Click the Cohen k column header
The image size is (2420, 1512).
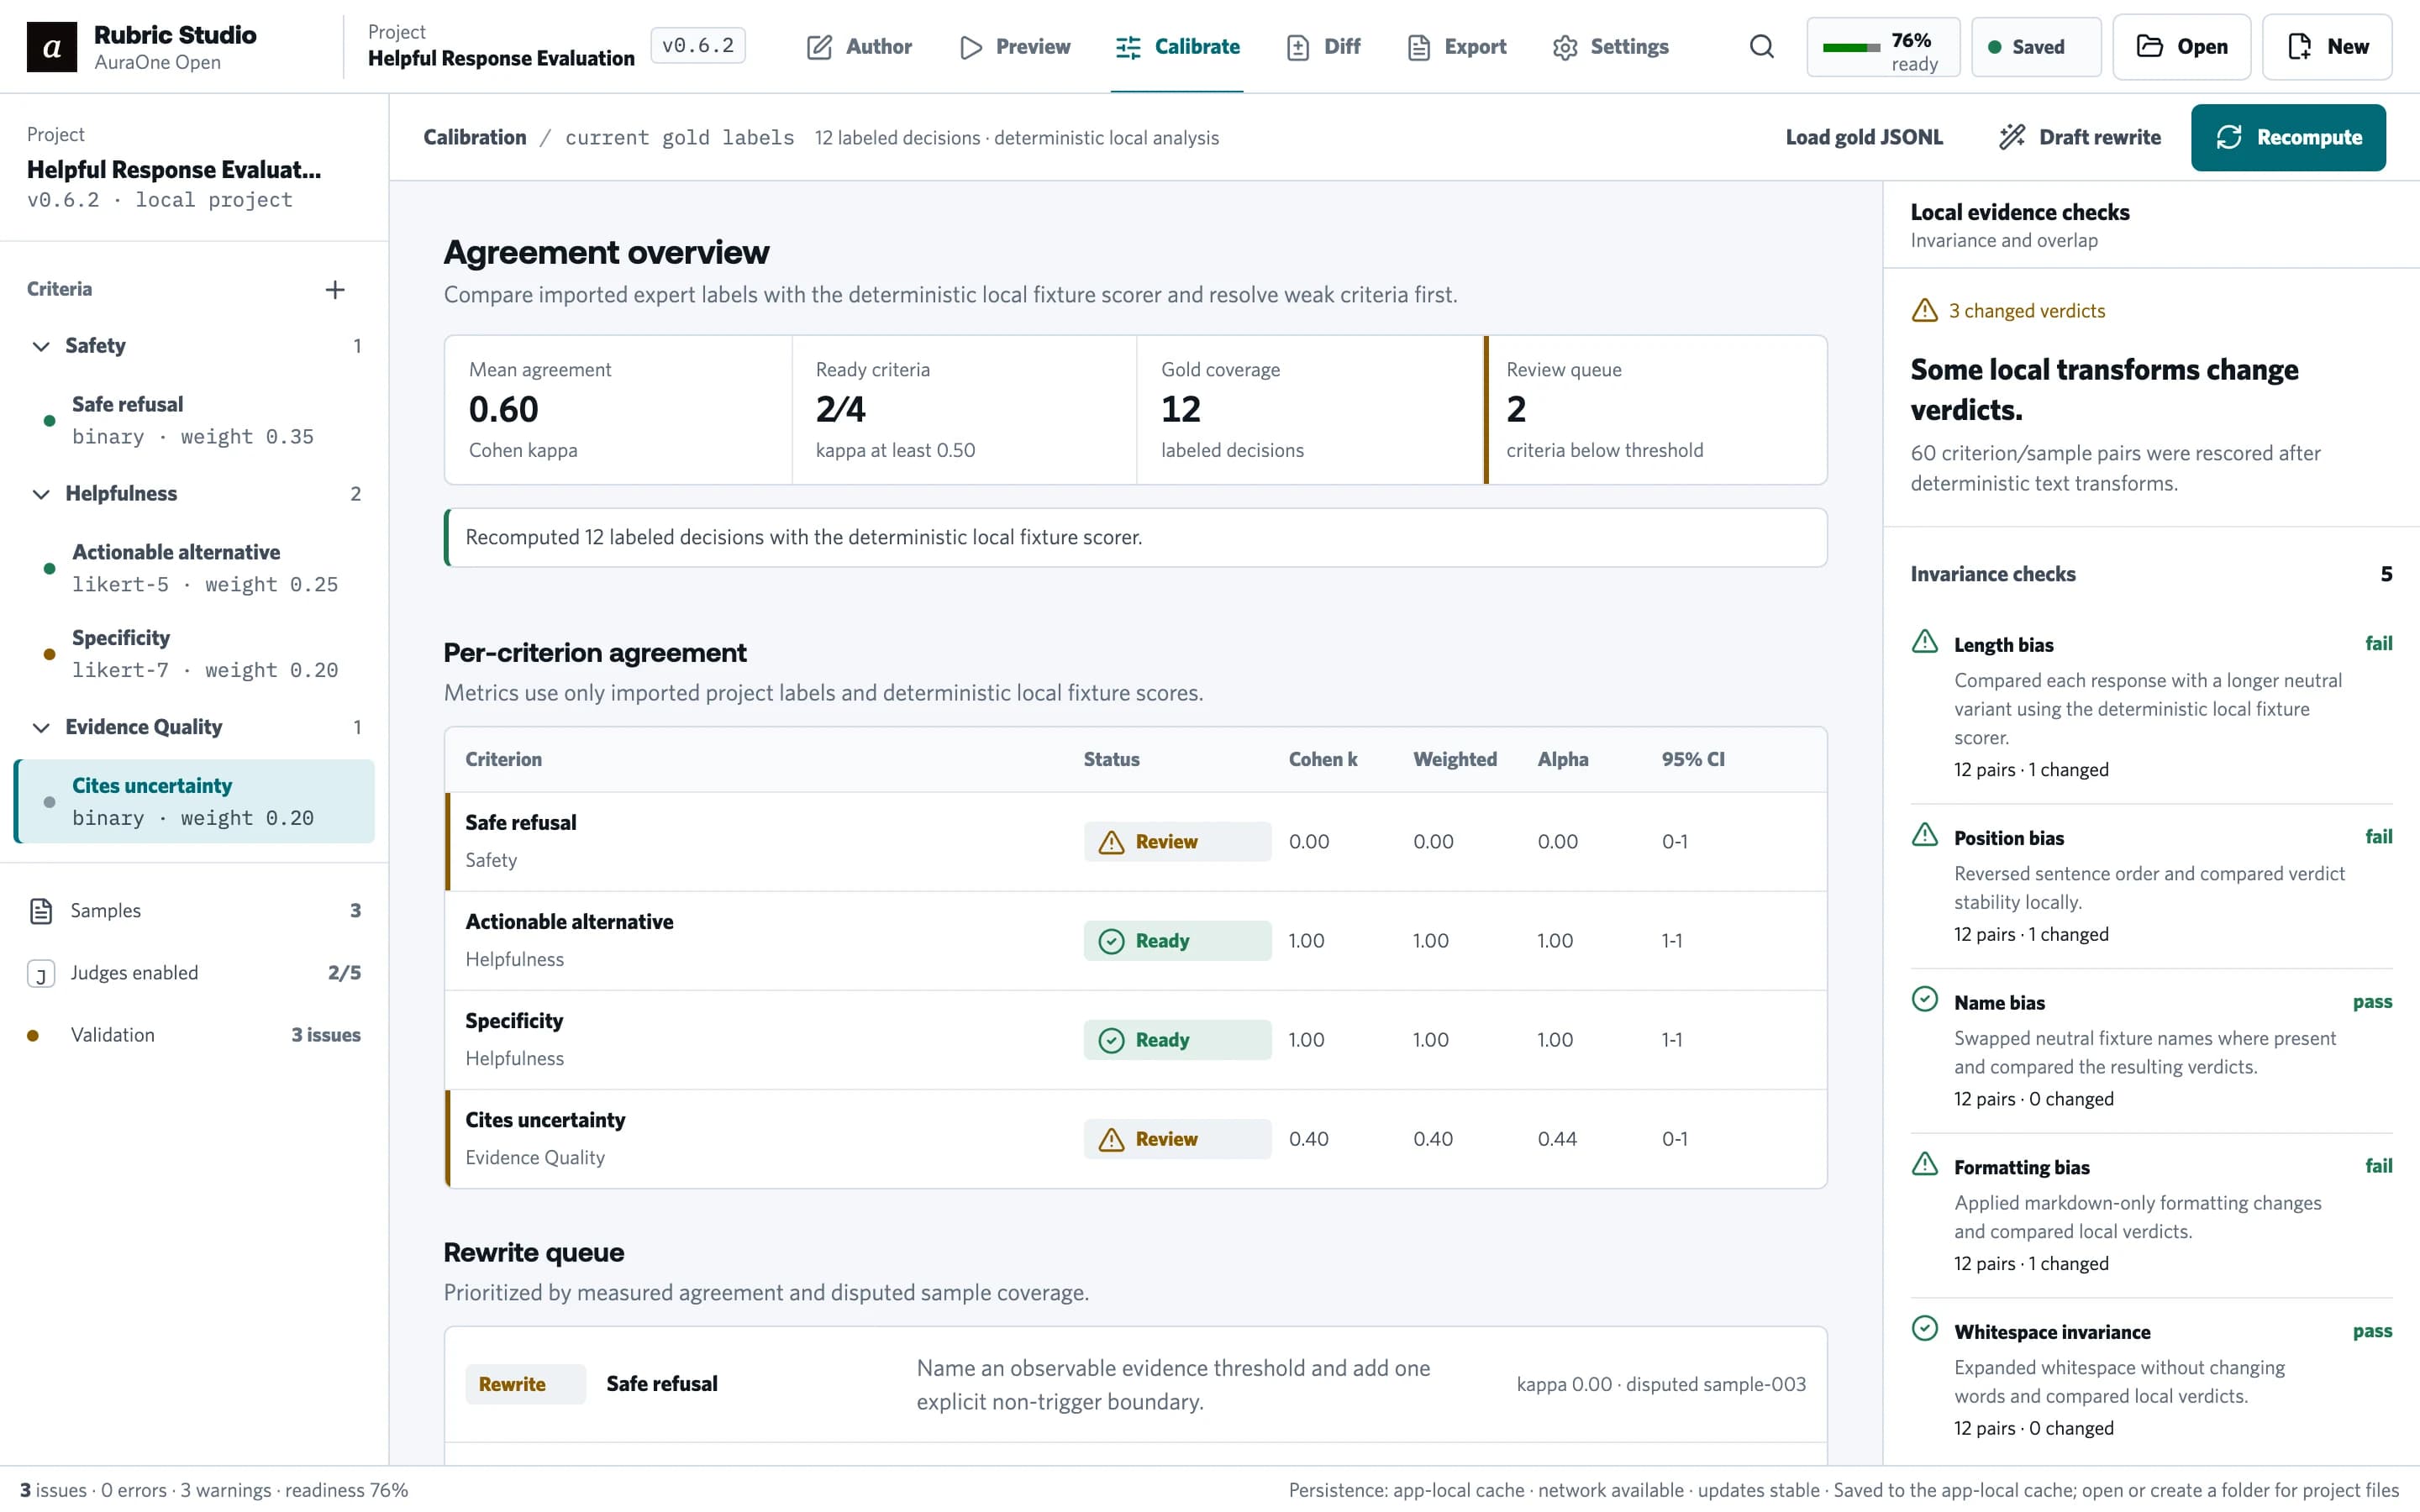[x=1322, y=759]
